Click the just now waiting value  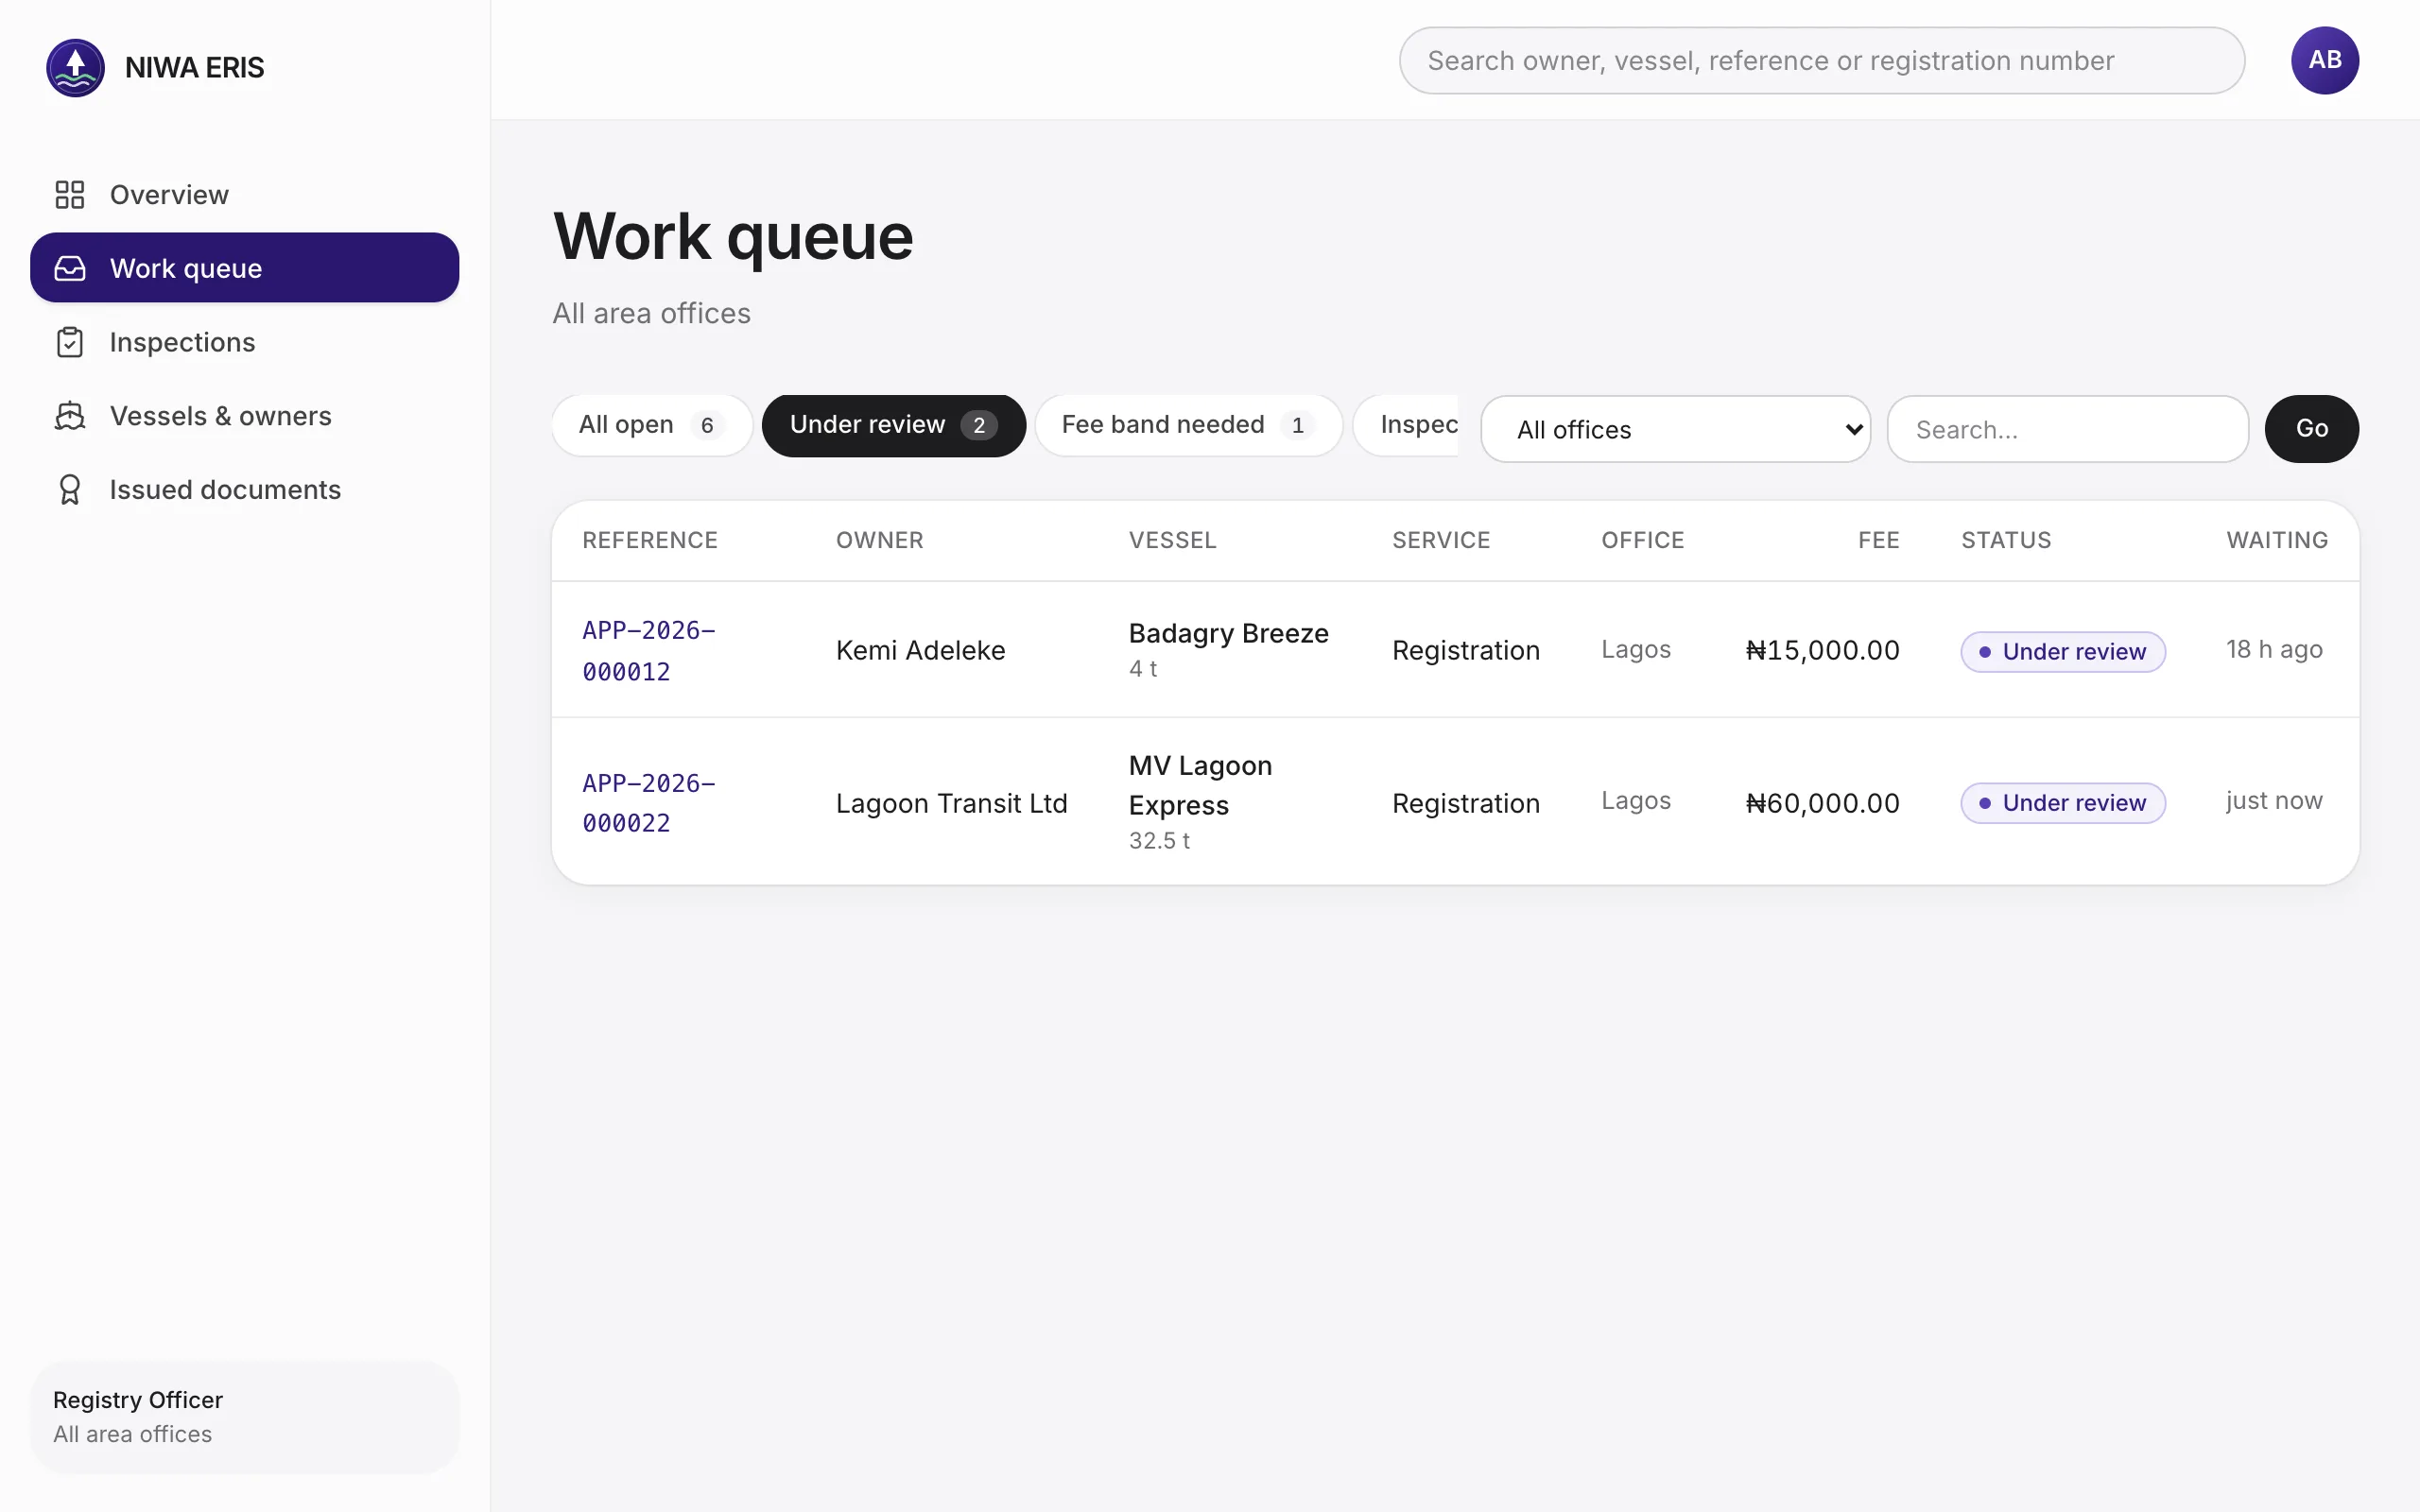pyautogui.click(x=2274, y=801)
